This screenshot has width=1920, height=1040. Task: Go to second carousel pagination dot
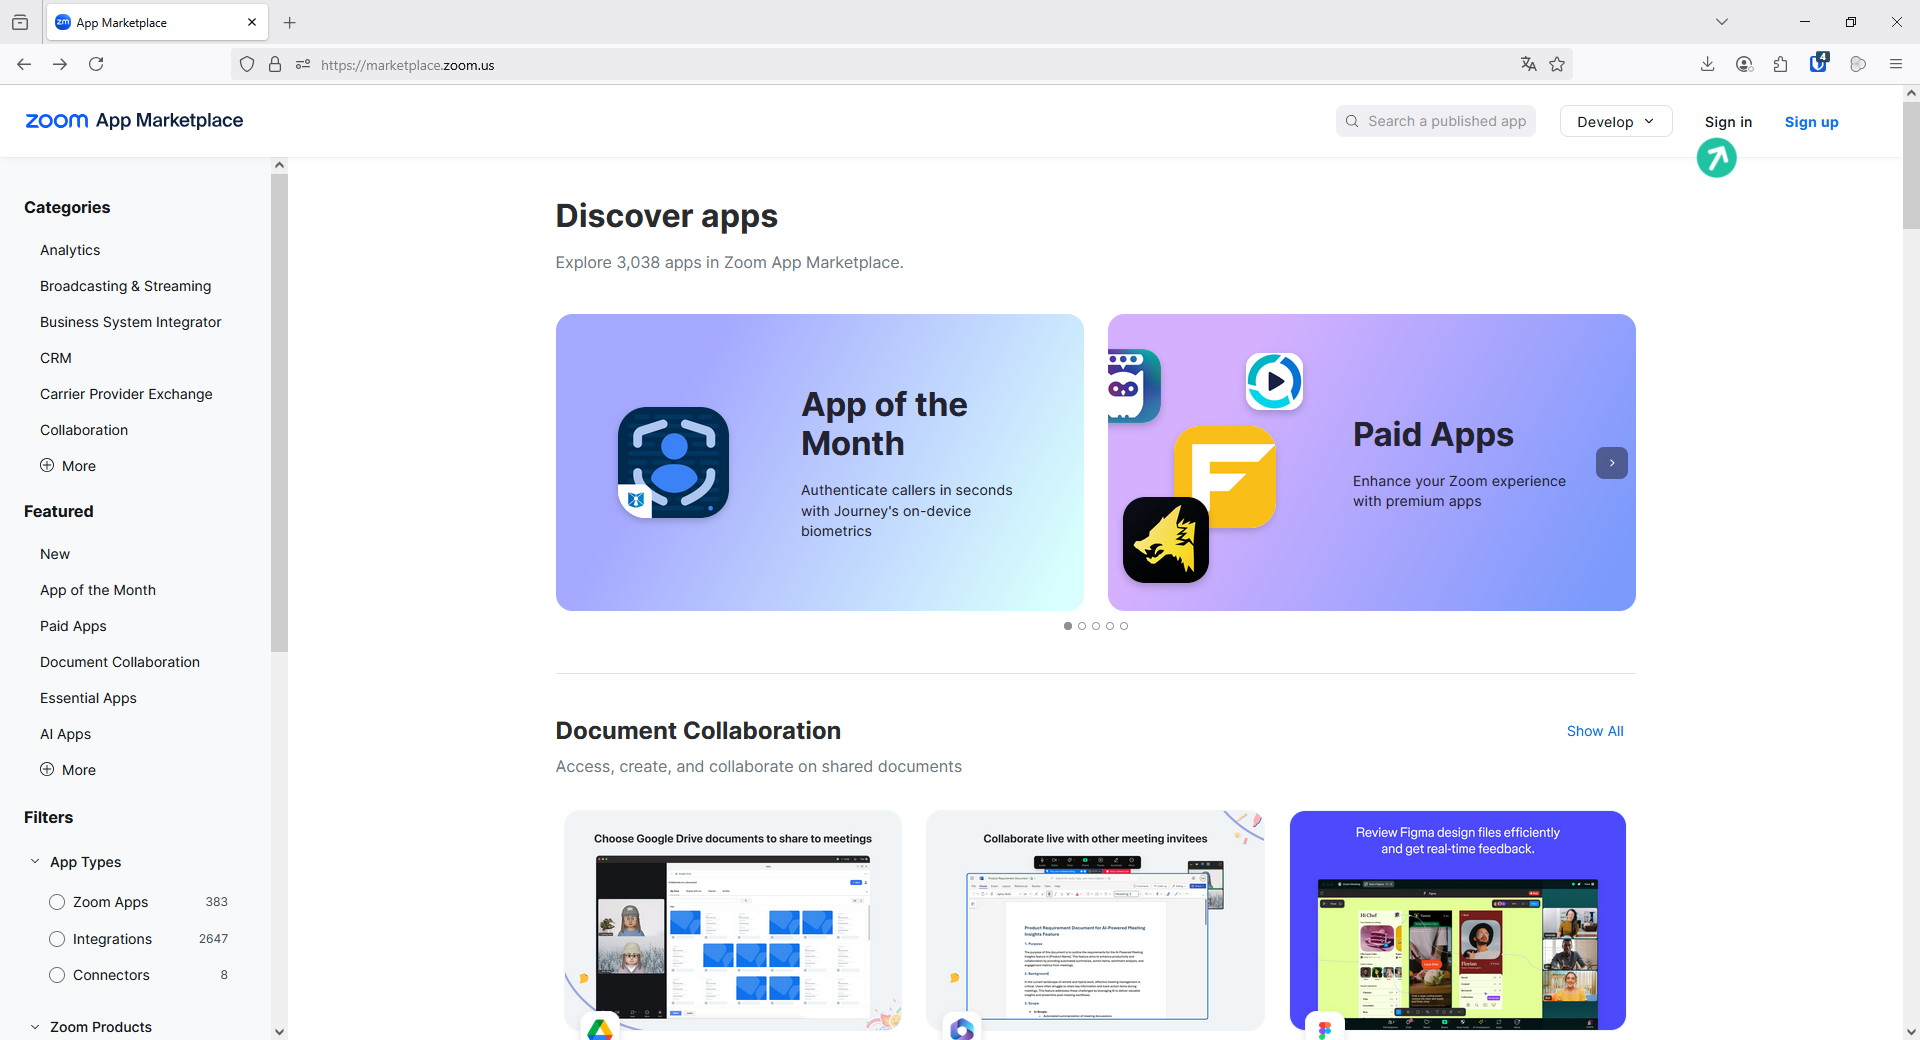(x=1082, y=626)
